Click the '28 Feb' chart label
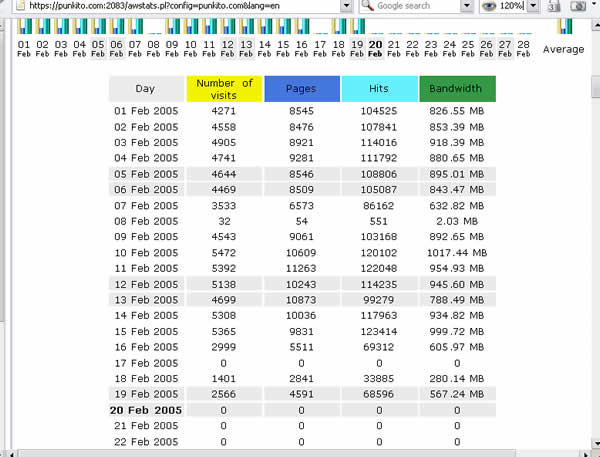 pyautogui.click(x=523, y=49)
